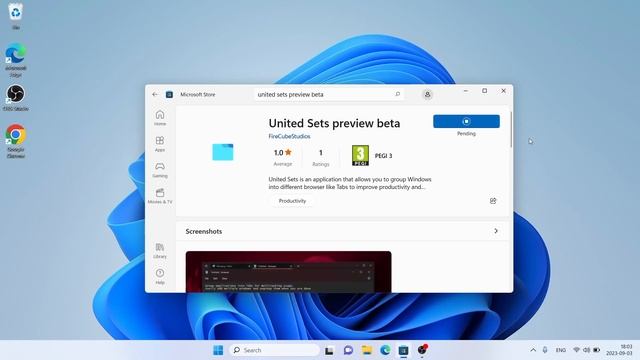Open the Library in Store sidebar

[x=160, y=250]
